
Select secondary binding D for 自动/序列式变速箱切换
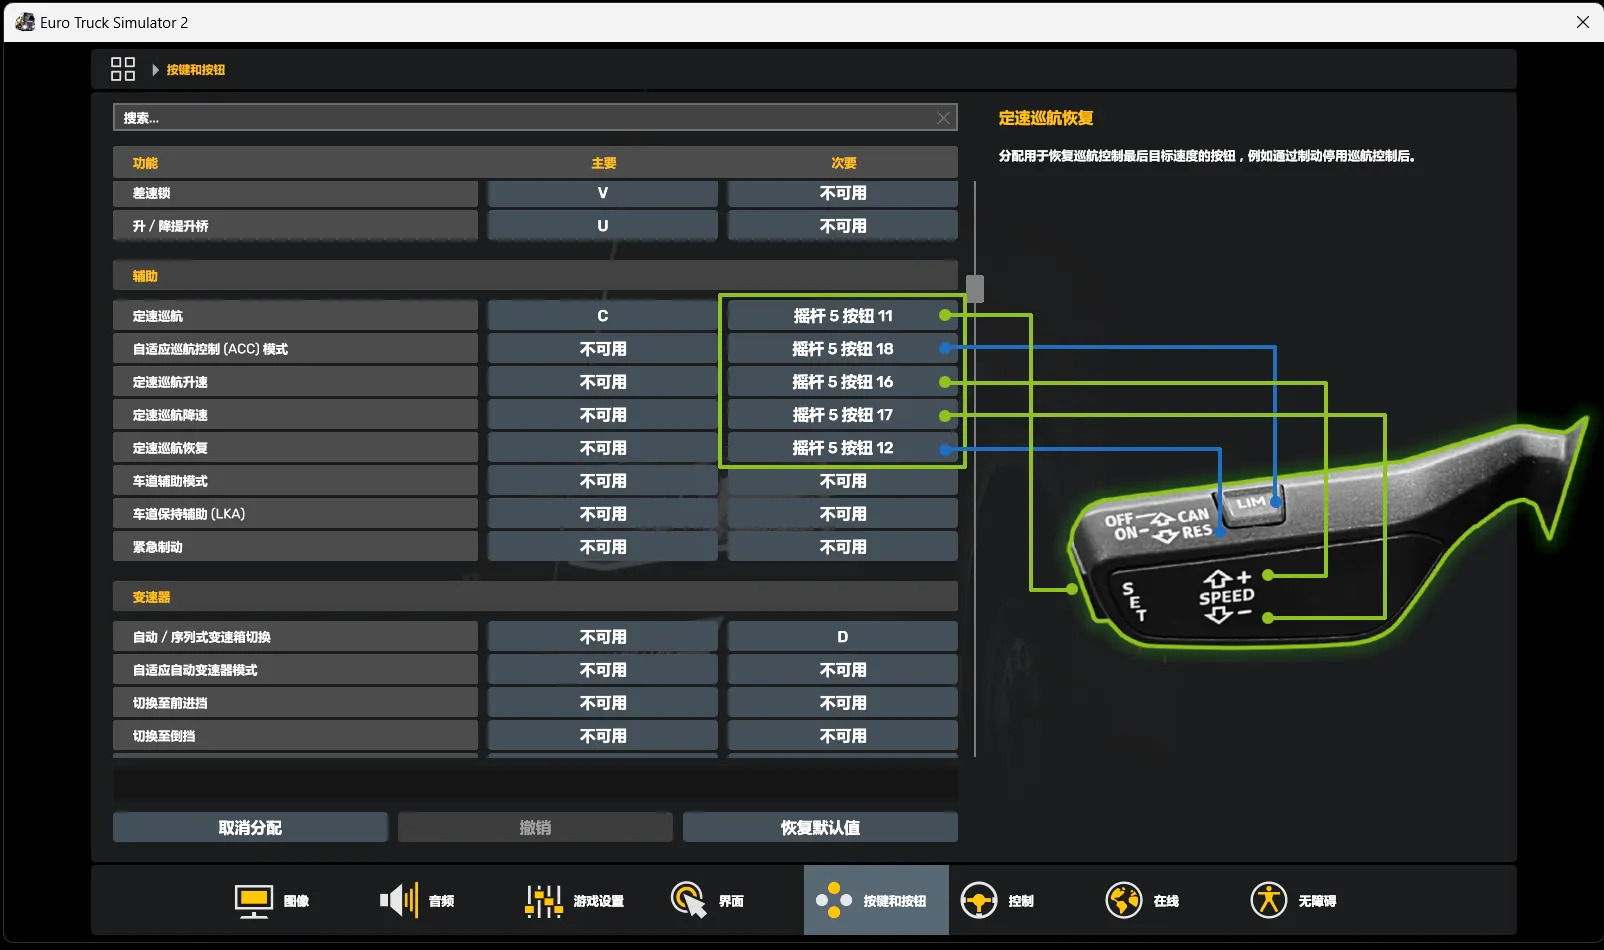click(843, 637)
